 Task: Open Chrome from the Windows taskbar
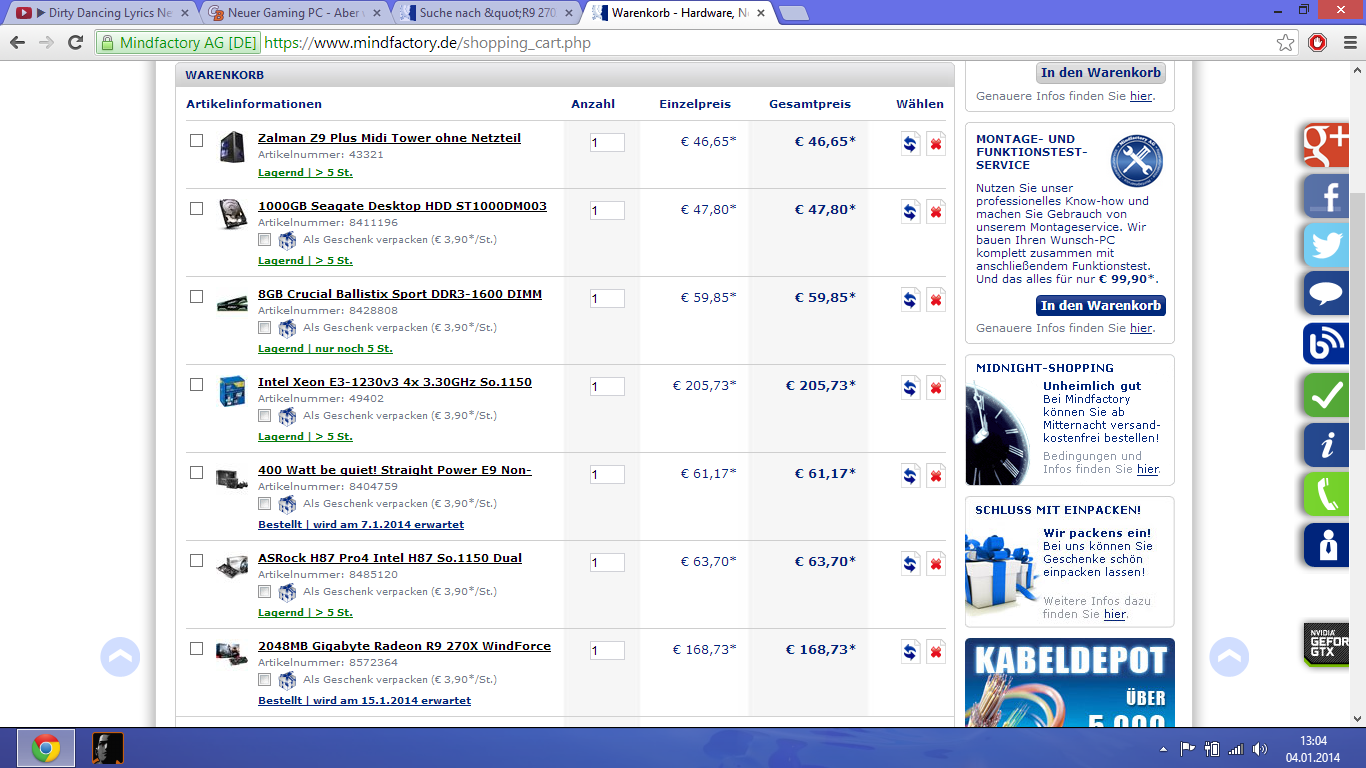(46, 748)
